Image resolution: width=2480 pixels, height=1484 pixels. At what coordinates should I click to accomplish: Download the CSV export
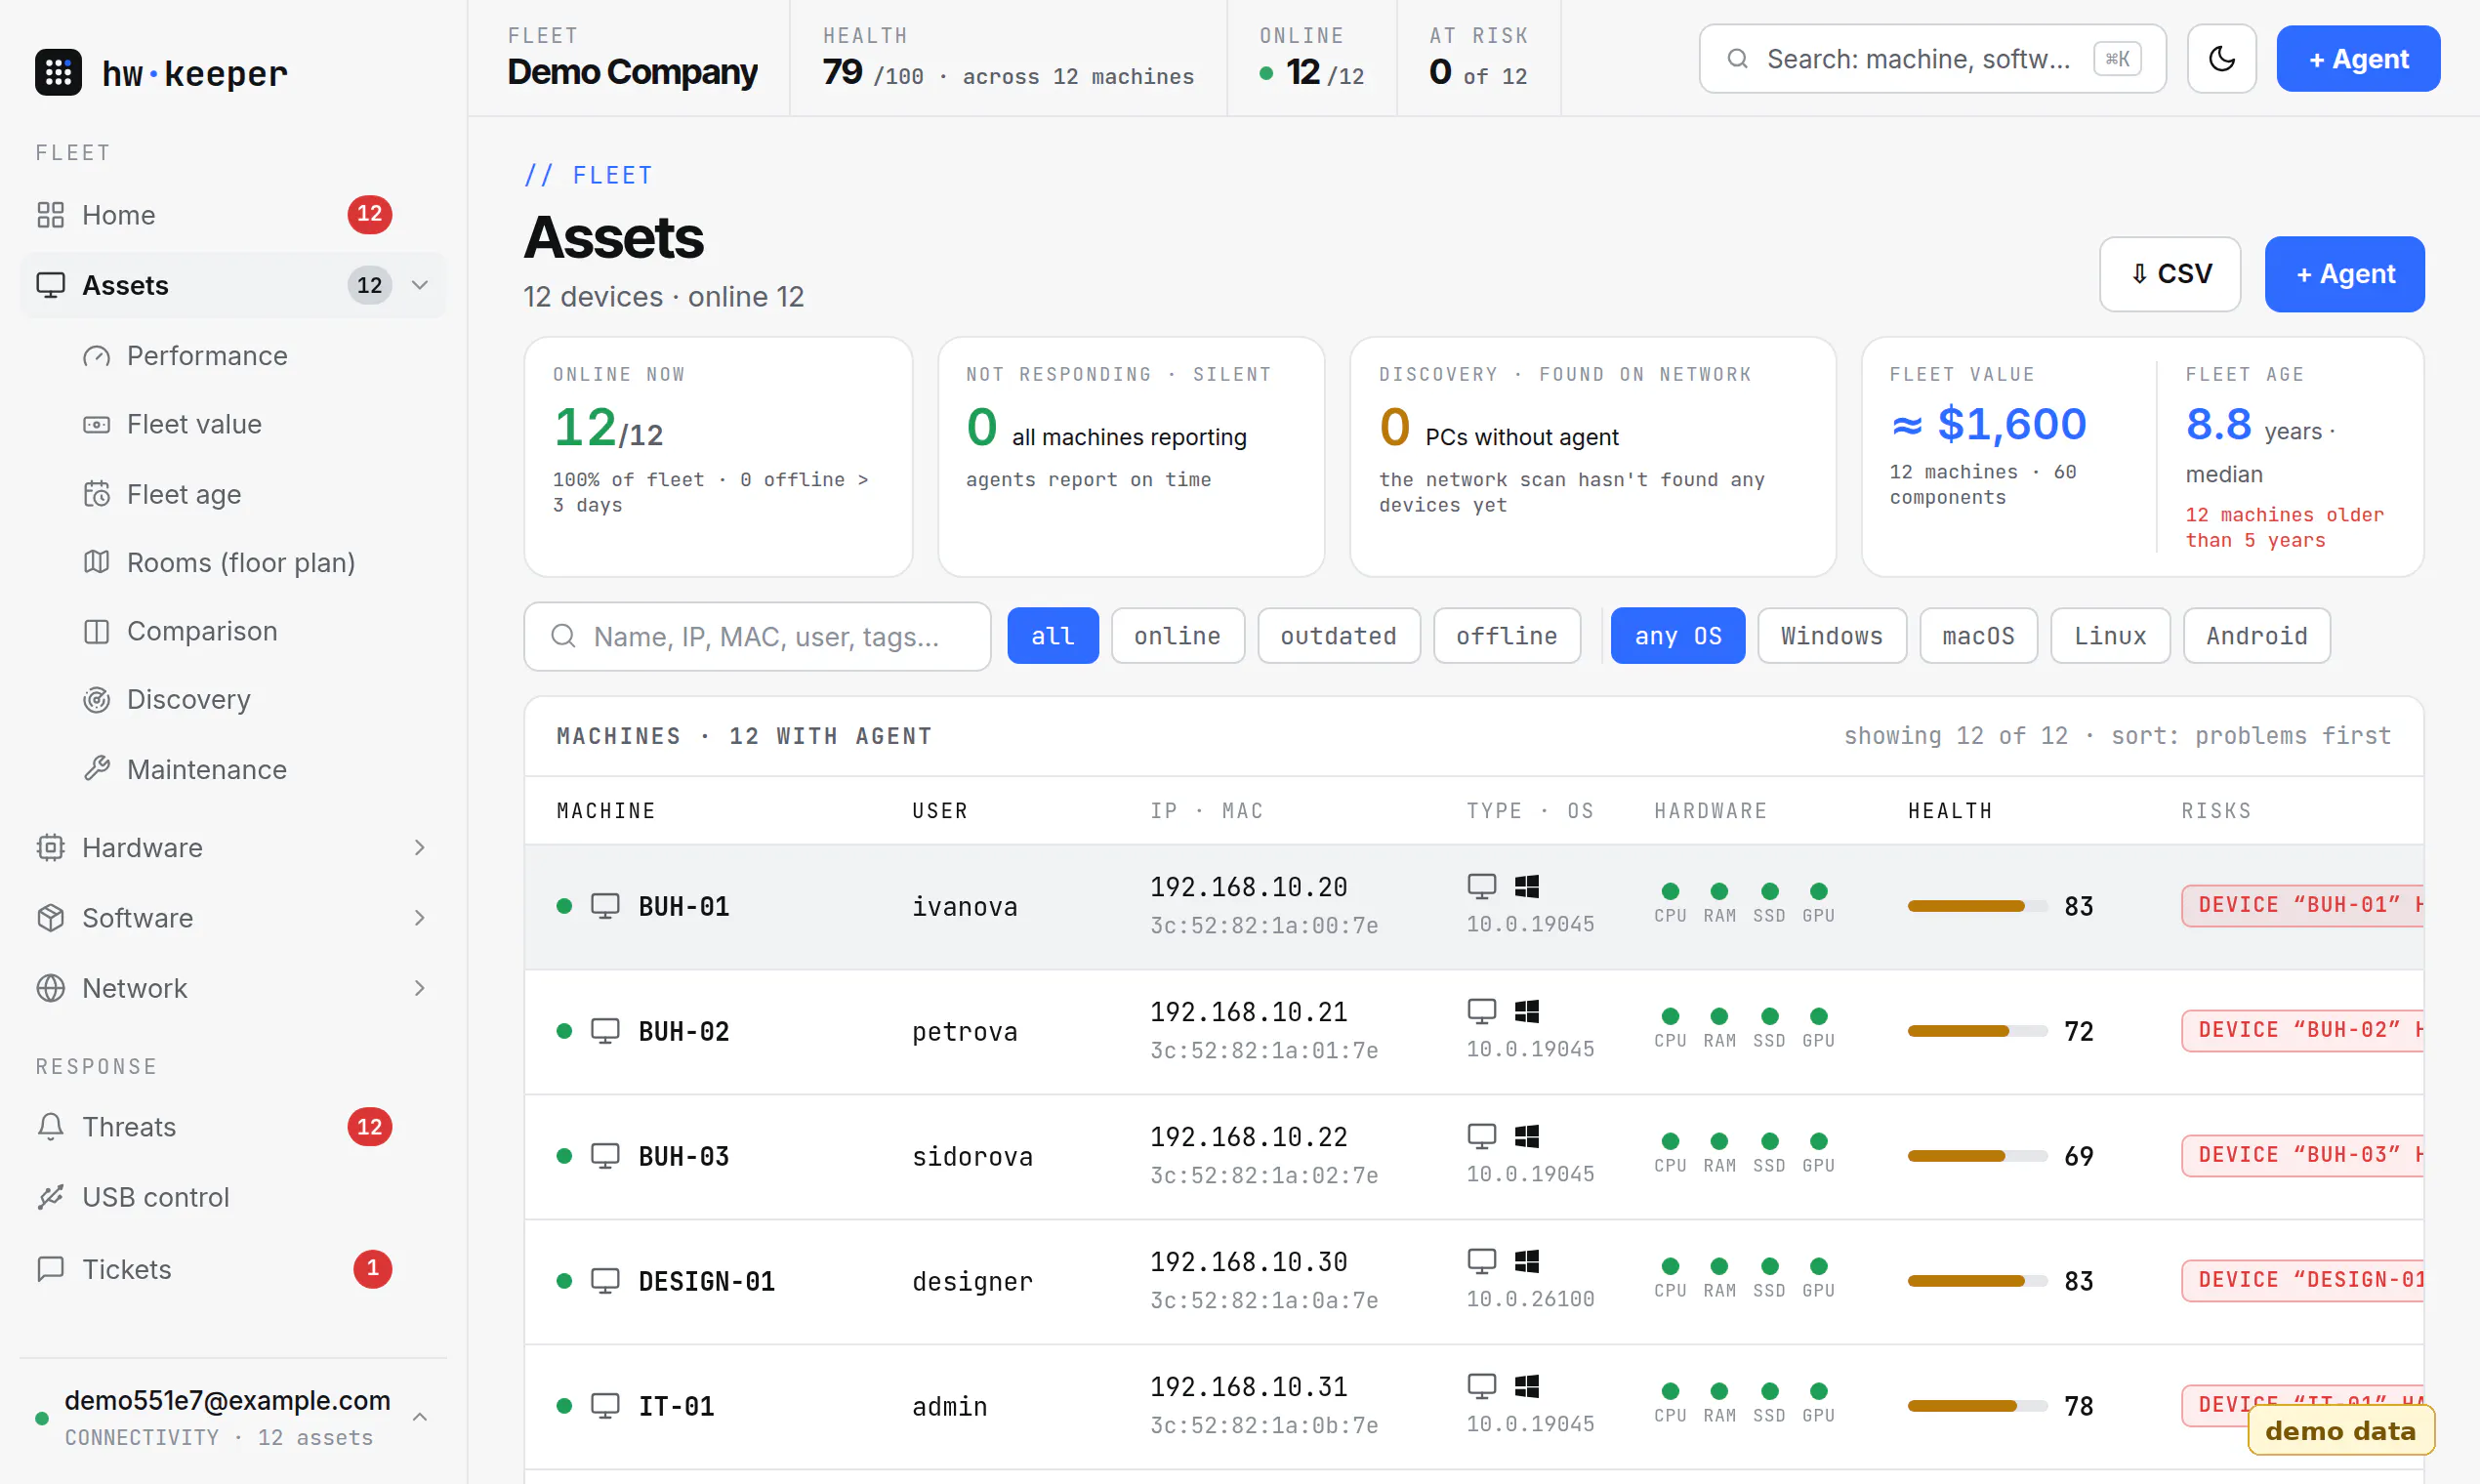pos(2169,274)
